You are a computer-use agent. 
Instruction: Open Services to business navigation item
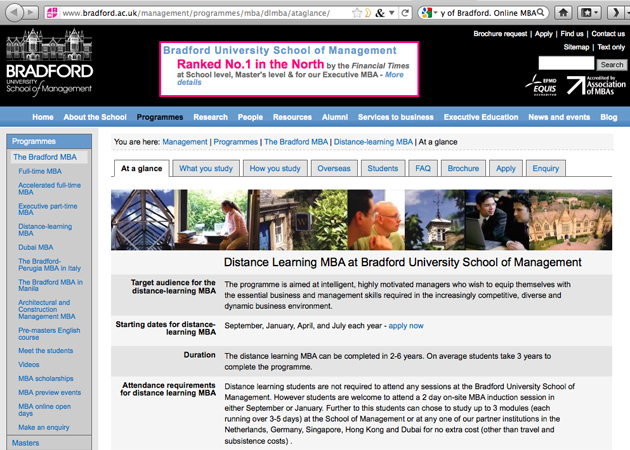tap(396, 117)
